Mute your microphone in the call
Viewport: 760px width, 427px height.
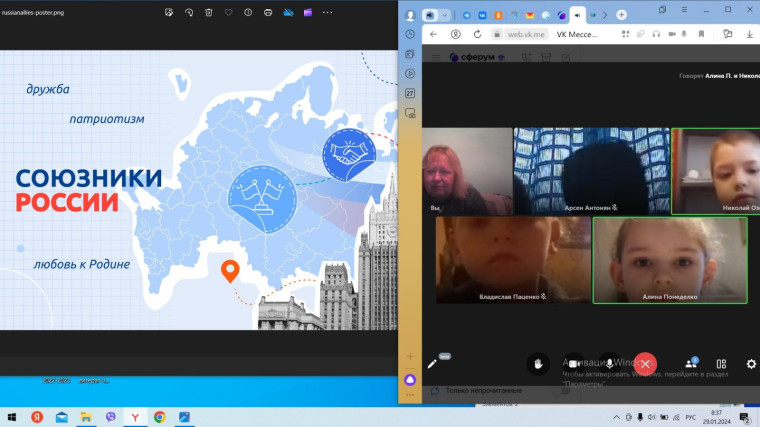pyautogui.click(x=609, y=364)
